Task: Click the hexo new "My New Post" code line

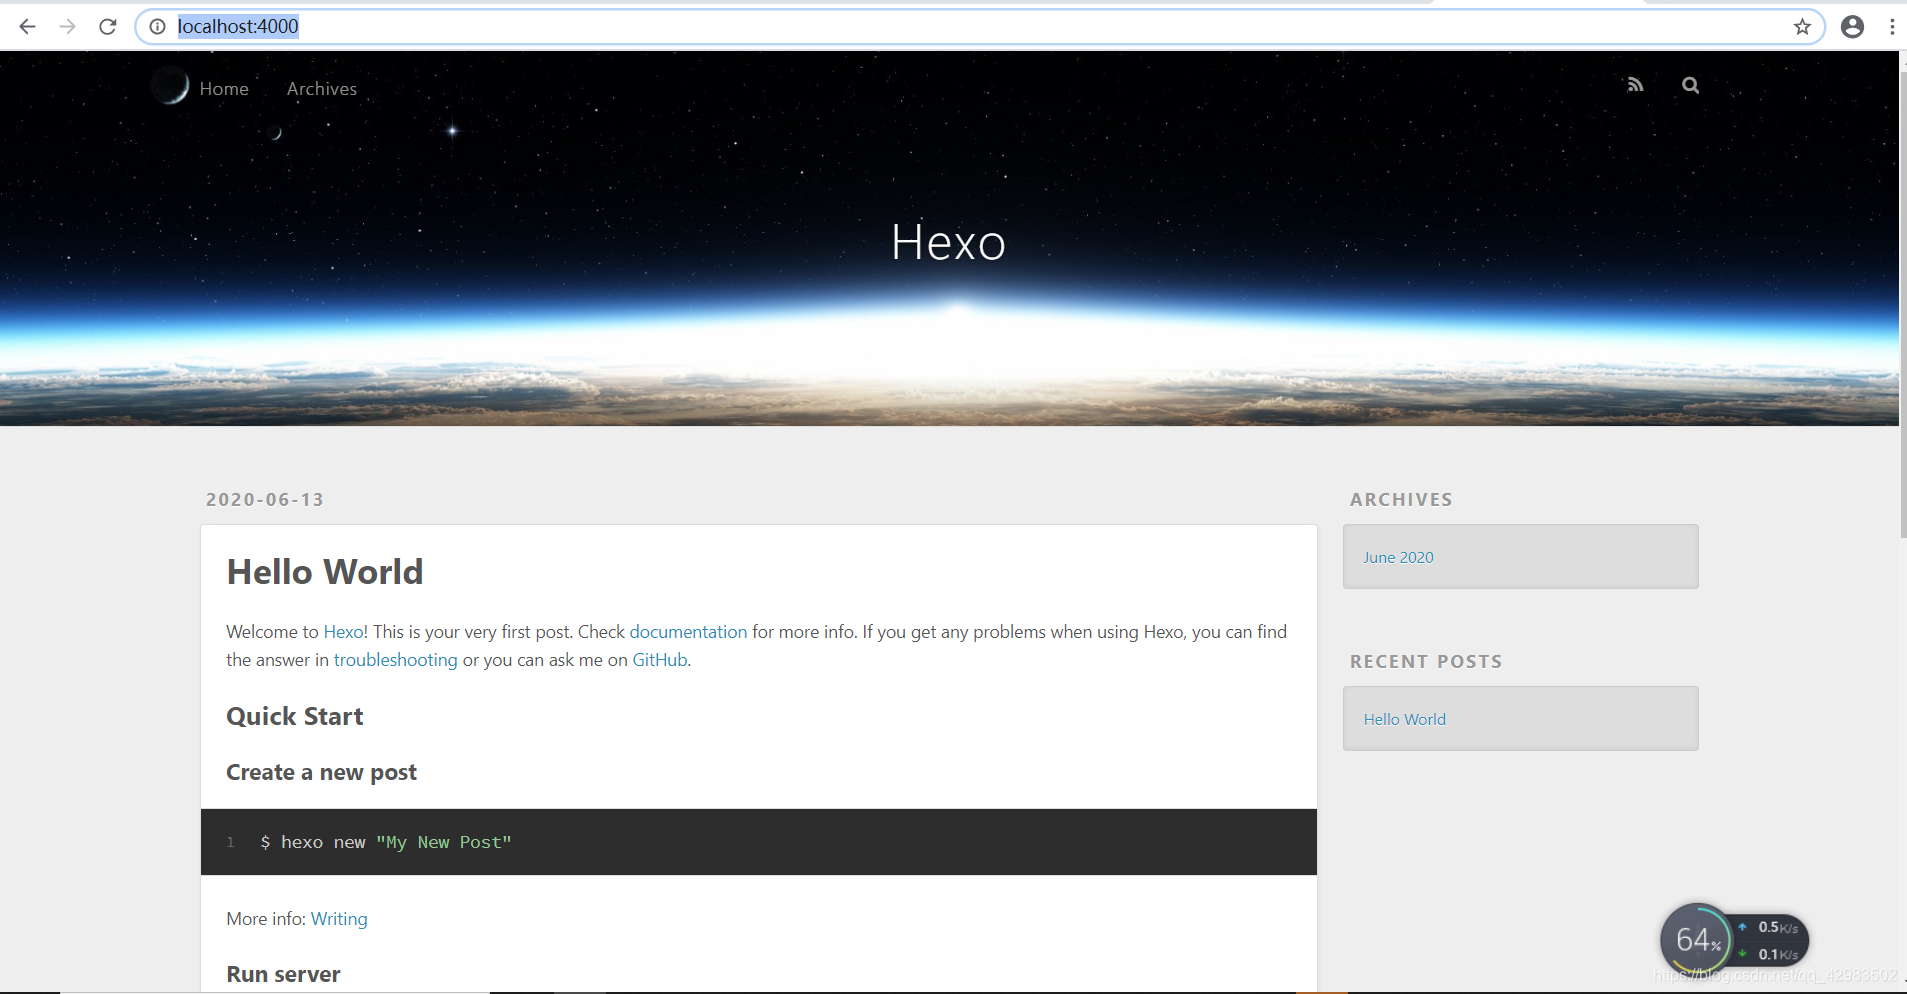Action: 386,842
